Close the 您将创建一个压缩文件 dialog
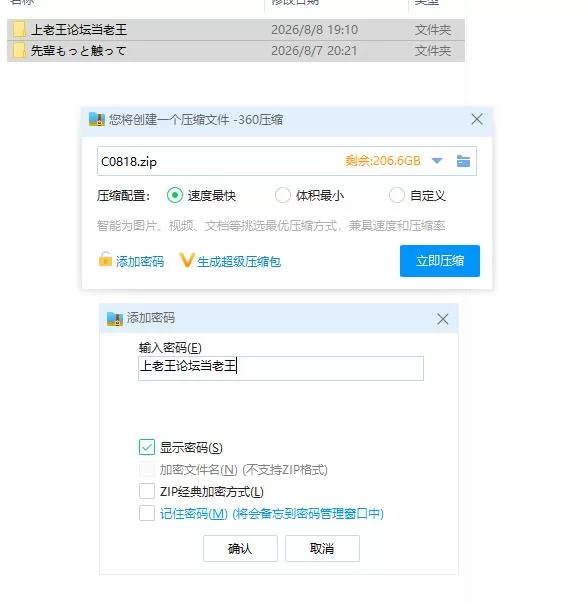The height and width of the screenshot is (604, 588). point(477,119)
